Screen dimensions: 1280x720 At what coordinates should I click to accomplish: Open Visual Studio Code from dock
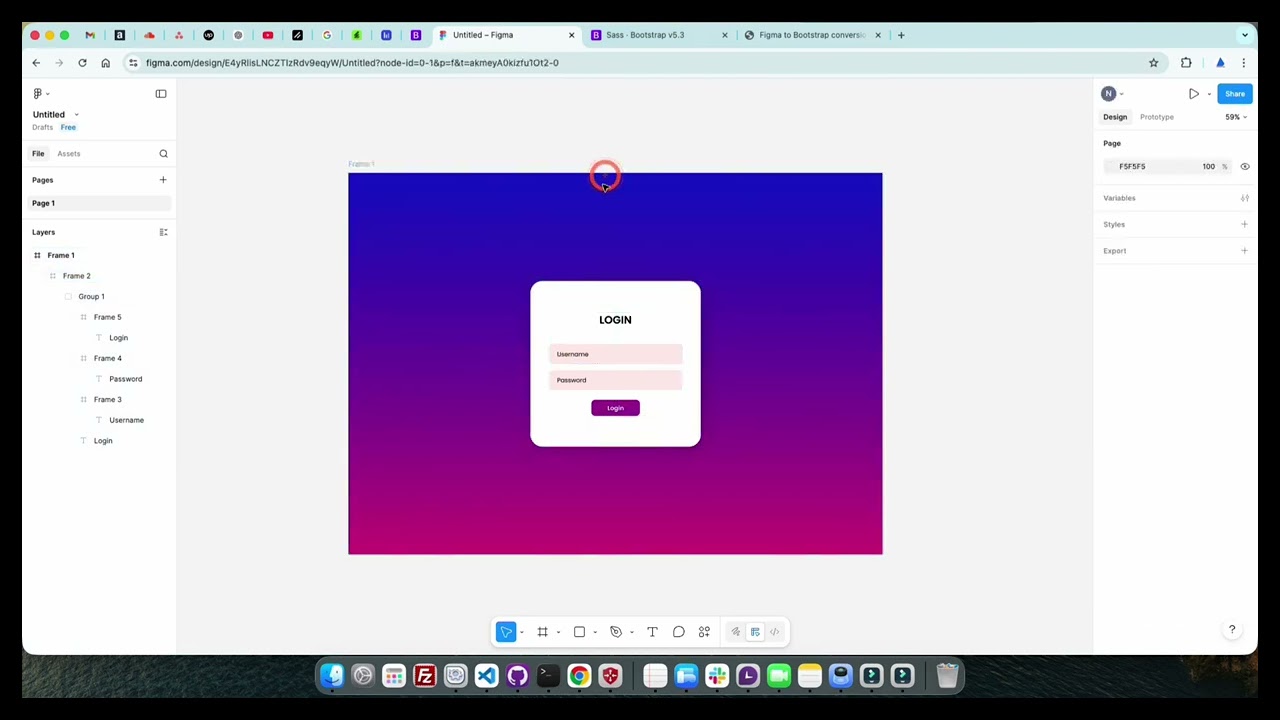486,677
